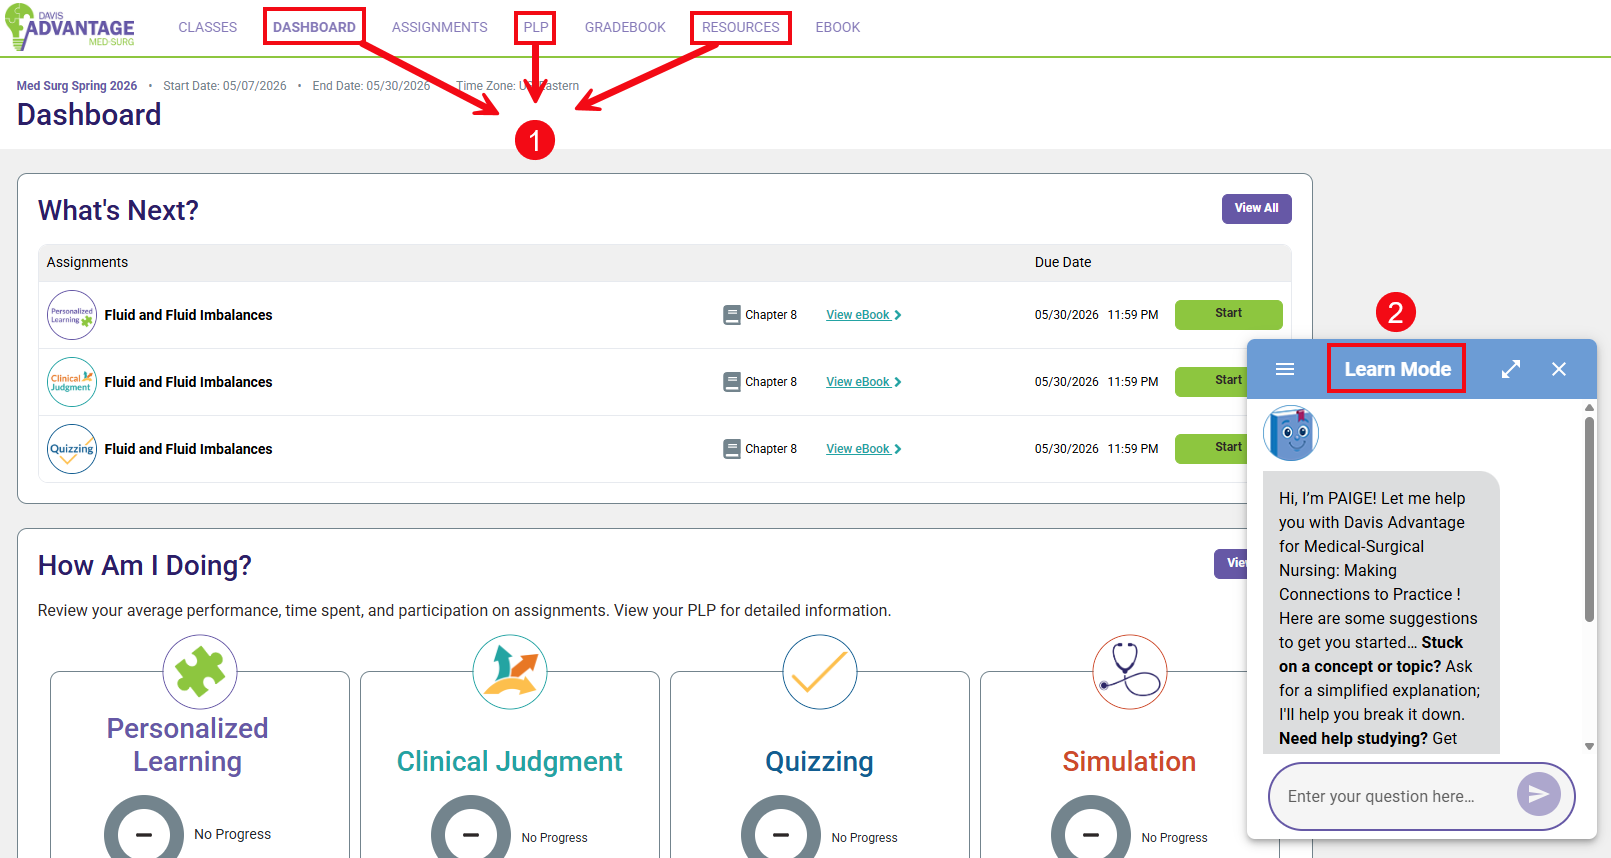Click Simulation No Progress ring

pos(1091,827)
